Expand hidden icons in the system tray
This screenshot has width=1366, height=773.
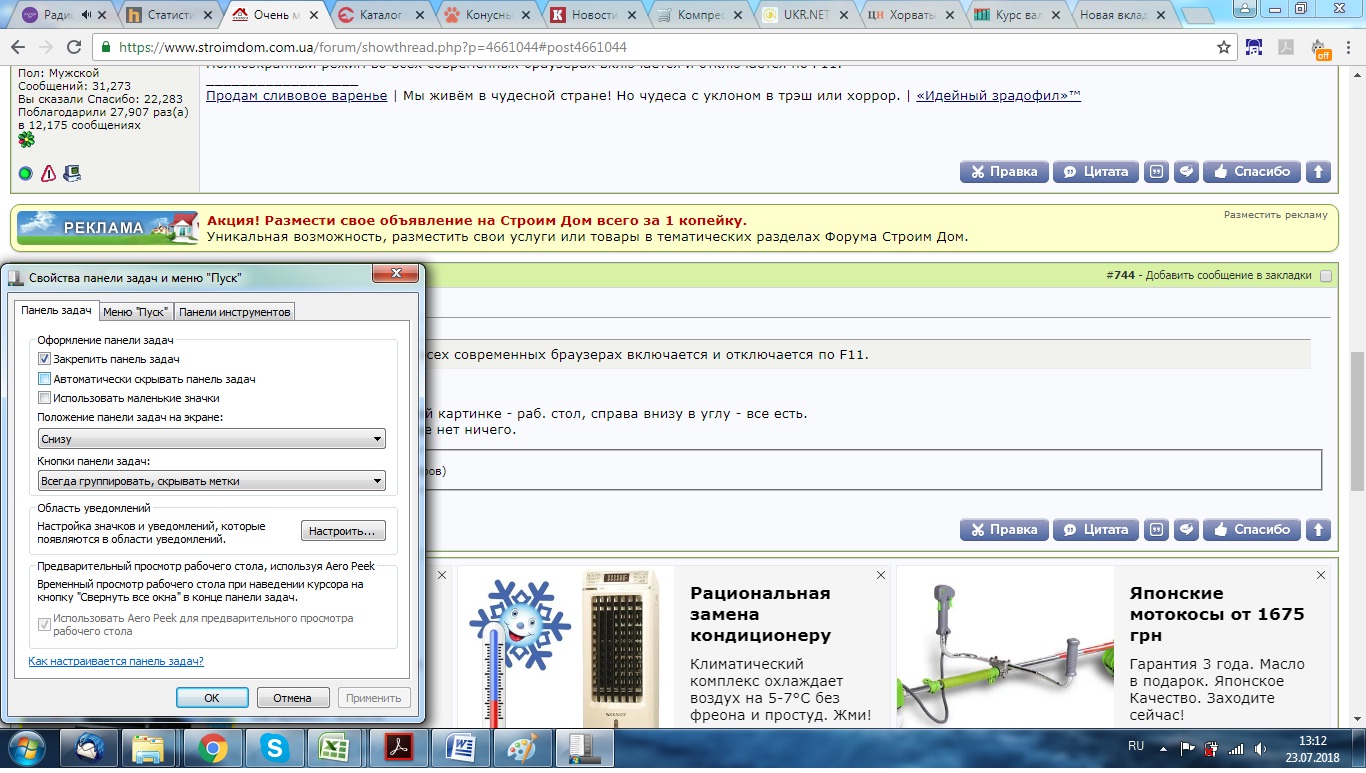[x=1162, y=747]
